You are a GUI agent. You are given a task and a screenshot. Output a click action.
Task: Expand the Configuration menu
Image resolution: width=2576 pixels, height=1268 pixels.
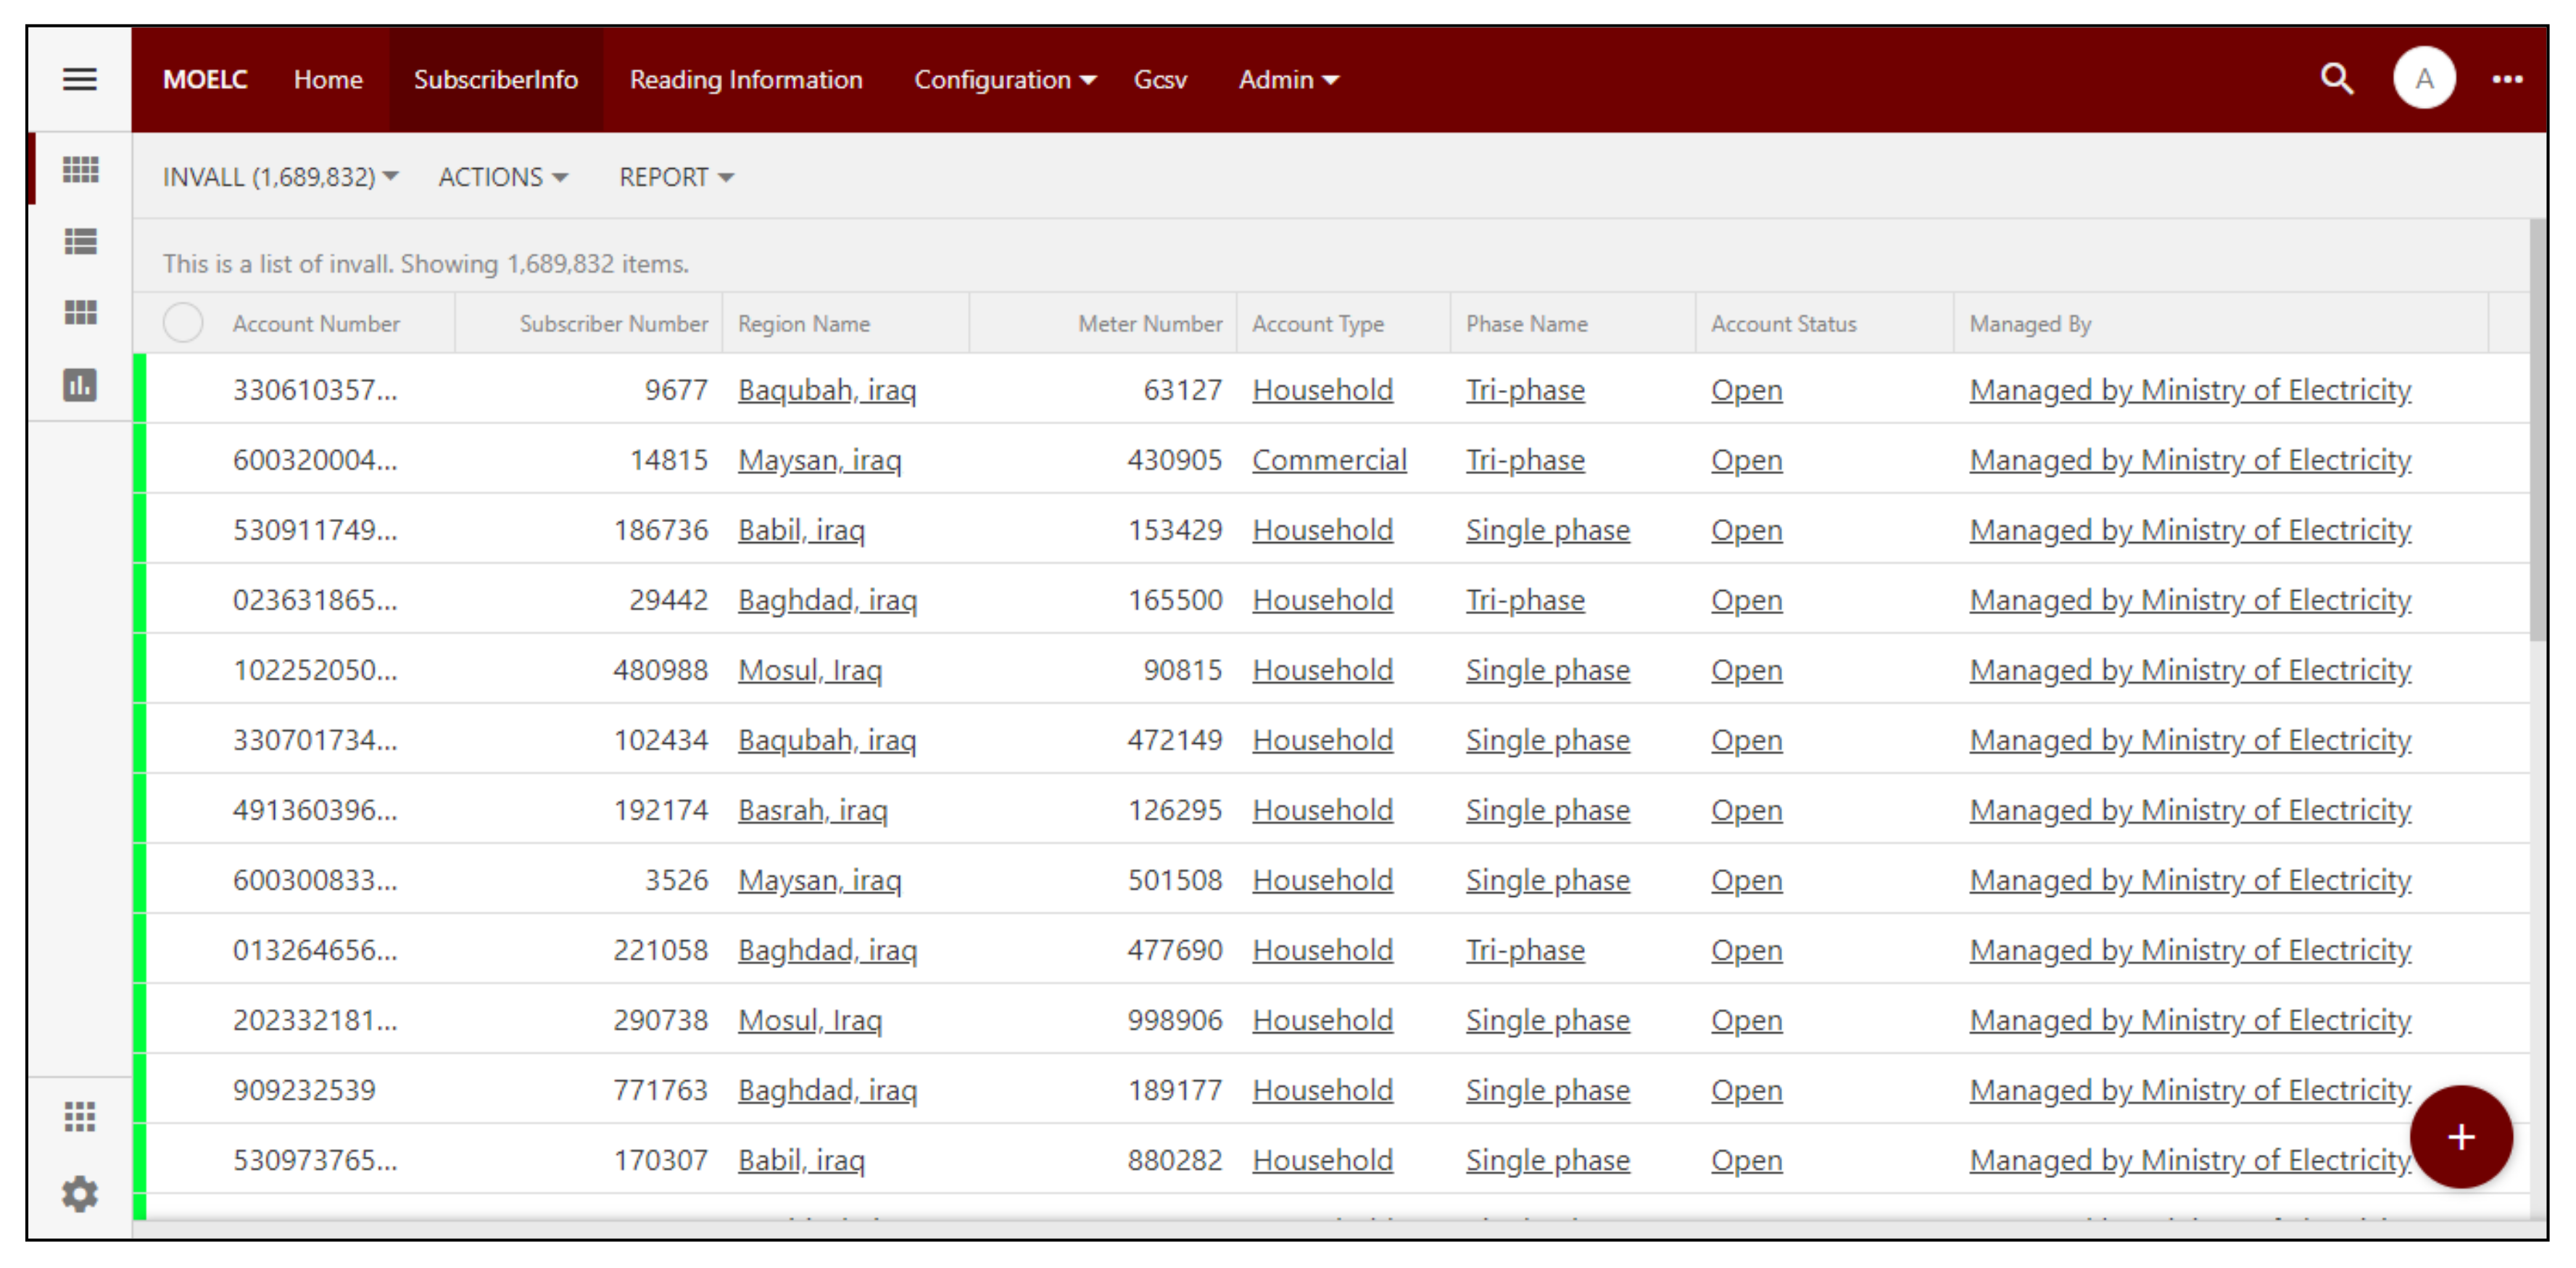[x=1004, y=79]
